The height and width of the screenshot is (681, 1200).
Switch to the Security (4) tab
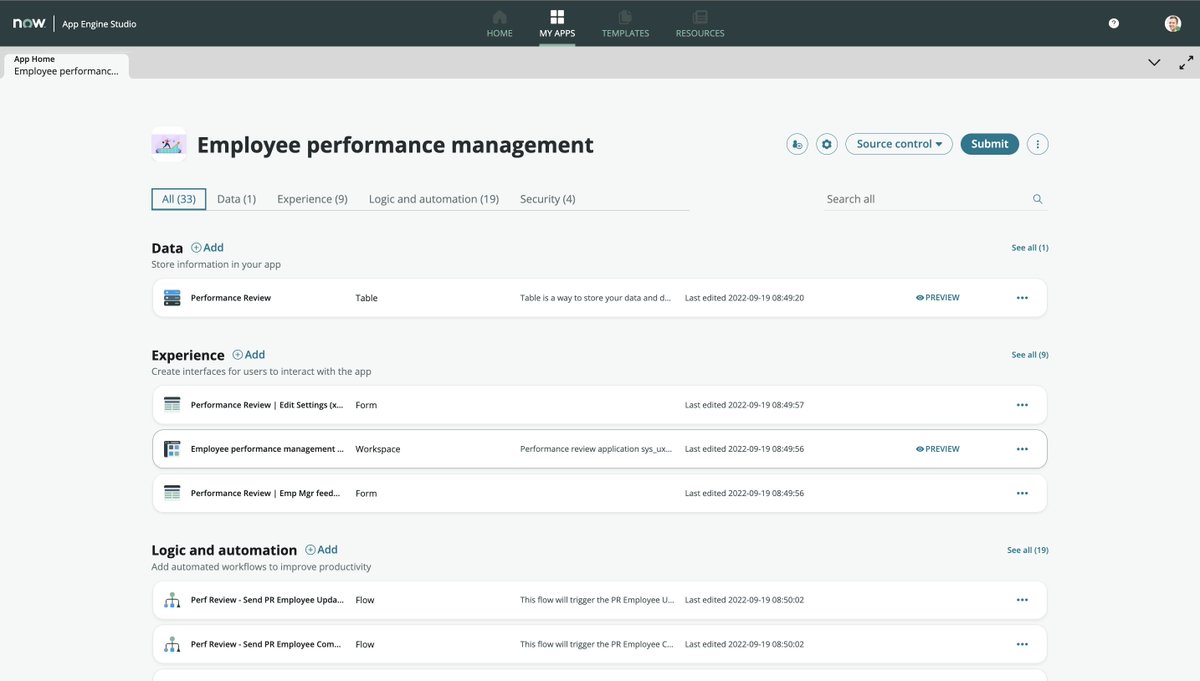pyautogui.click(x=548, y=199)
